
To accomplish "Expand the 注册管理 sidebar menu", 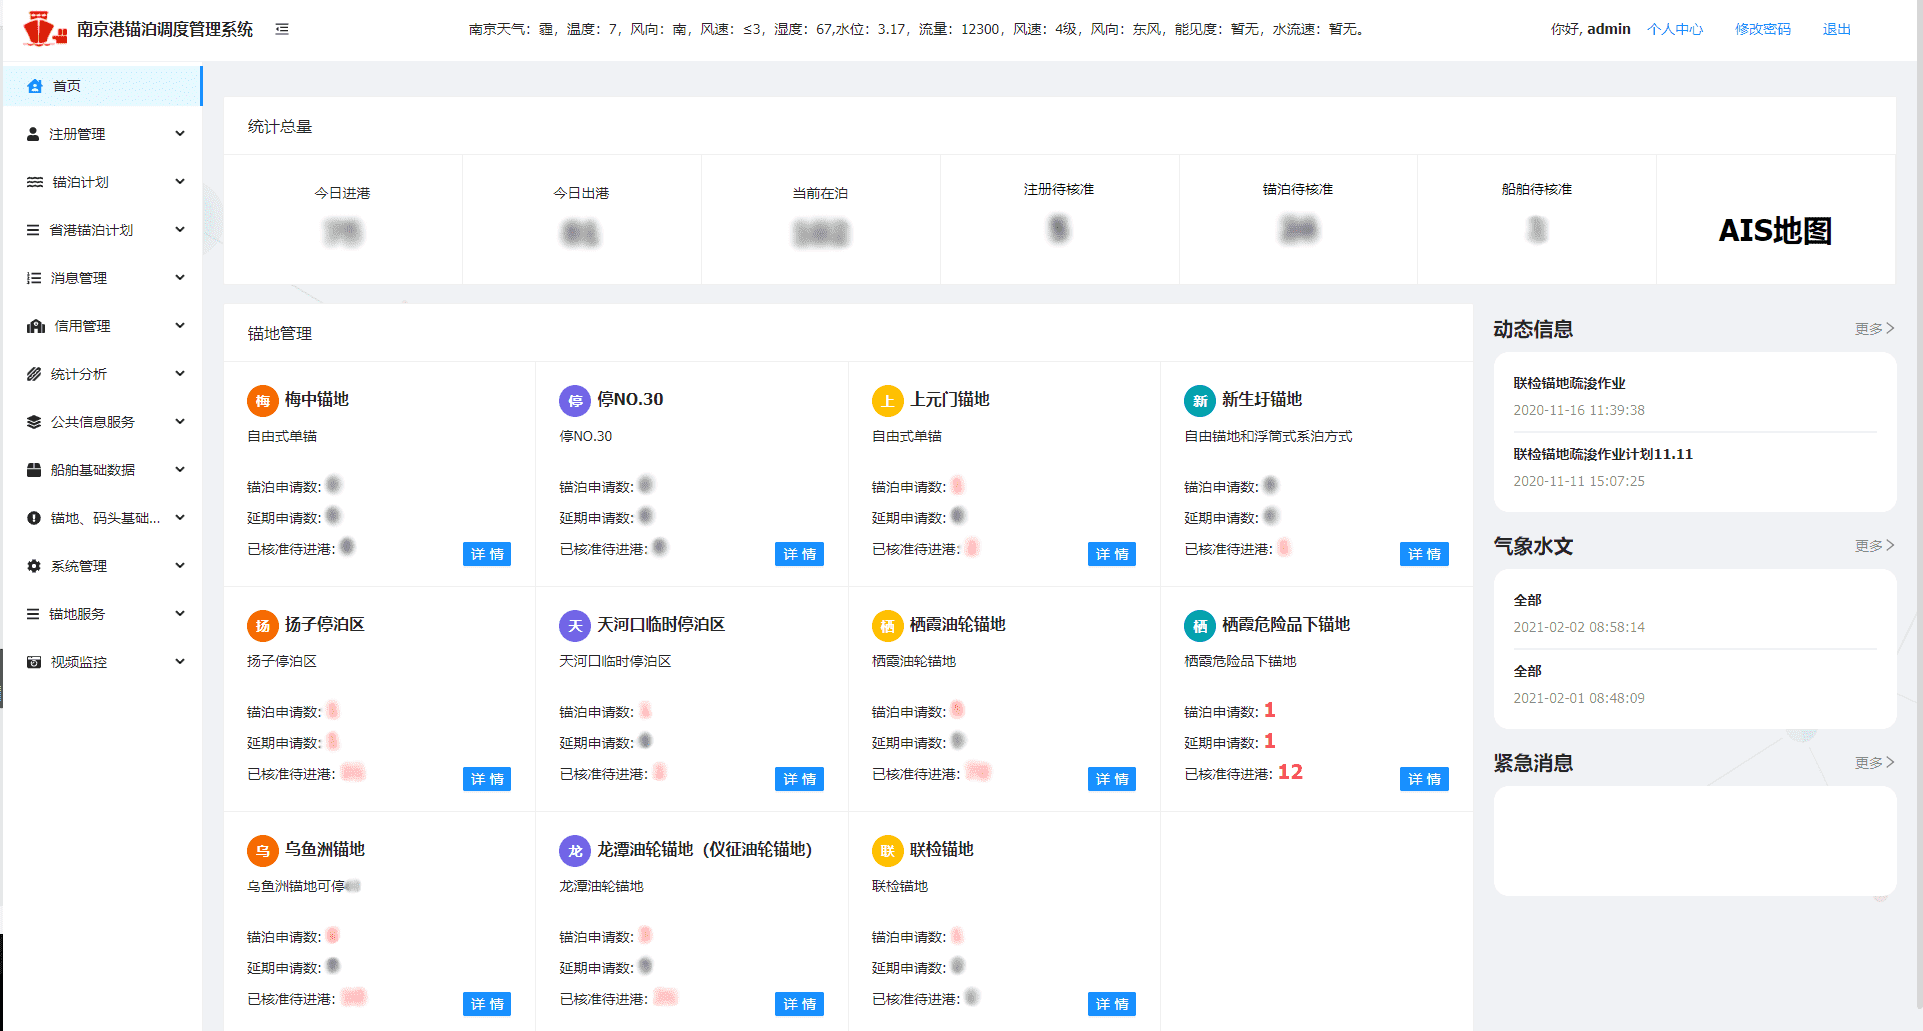I will click(x=180, y=134).
